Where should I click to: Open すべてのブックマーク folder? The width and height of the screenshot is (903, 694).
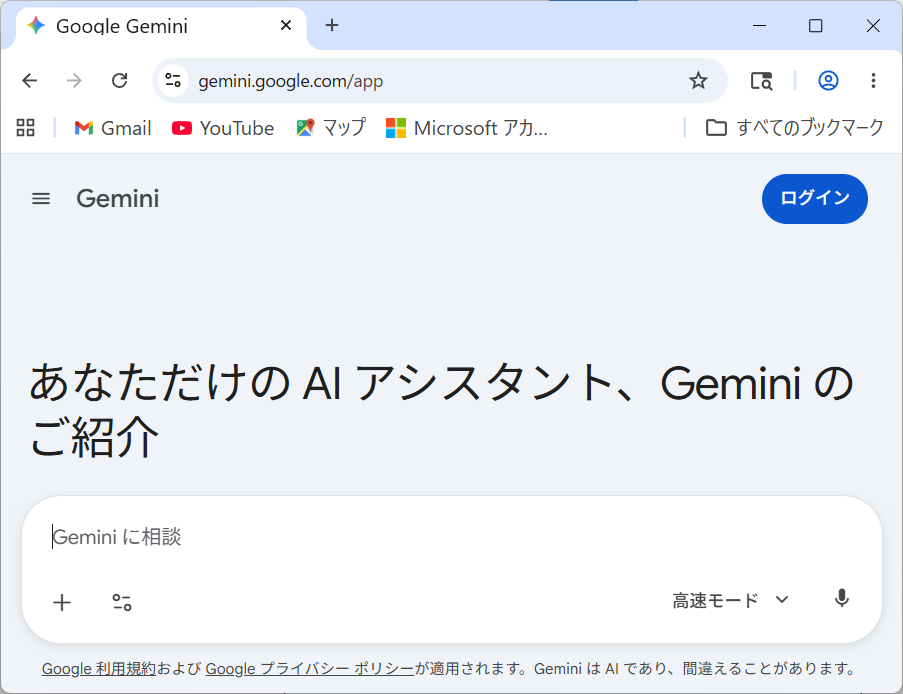click(794, 127)
